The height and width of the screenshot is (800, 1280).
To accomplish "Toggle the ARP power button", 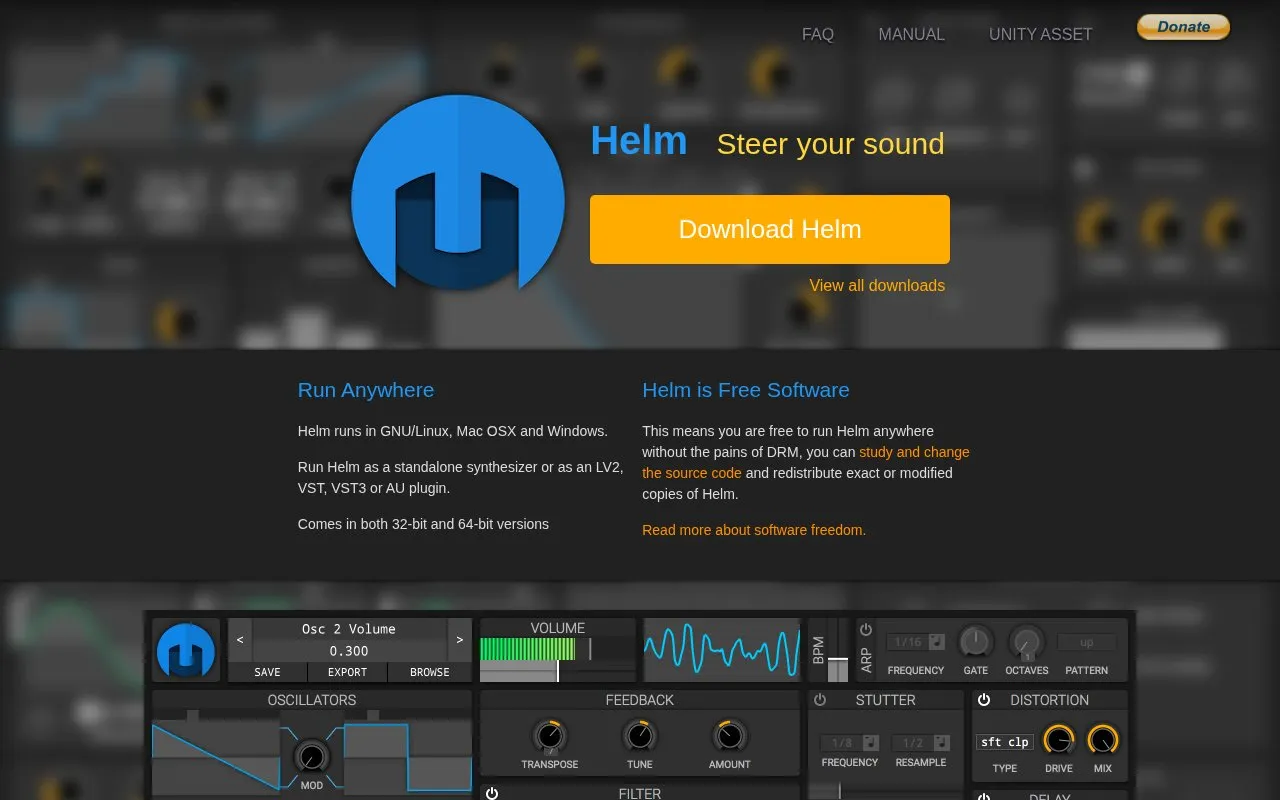I will click(866, 630).
